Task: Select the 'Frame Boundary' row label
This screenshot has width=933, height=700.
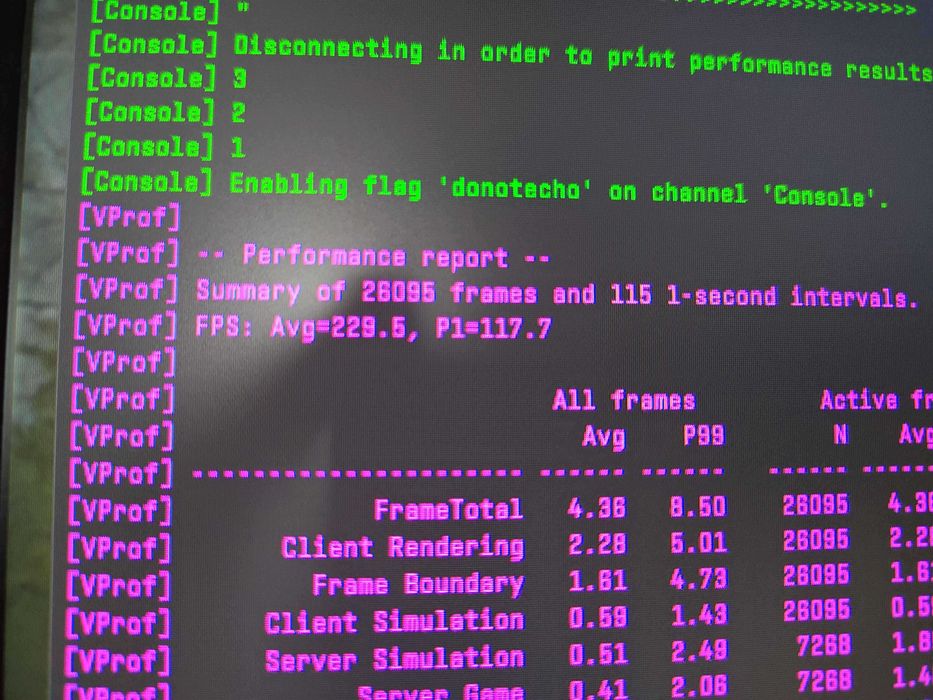Action: coord(418,585)
